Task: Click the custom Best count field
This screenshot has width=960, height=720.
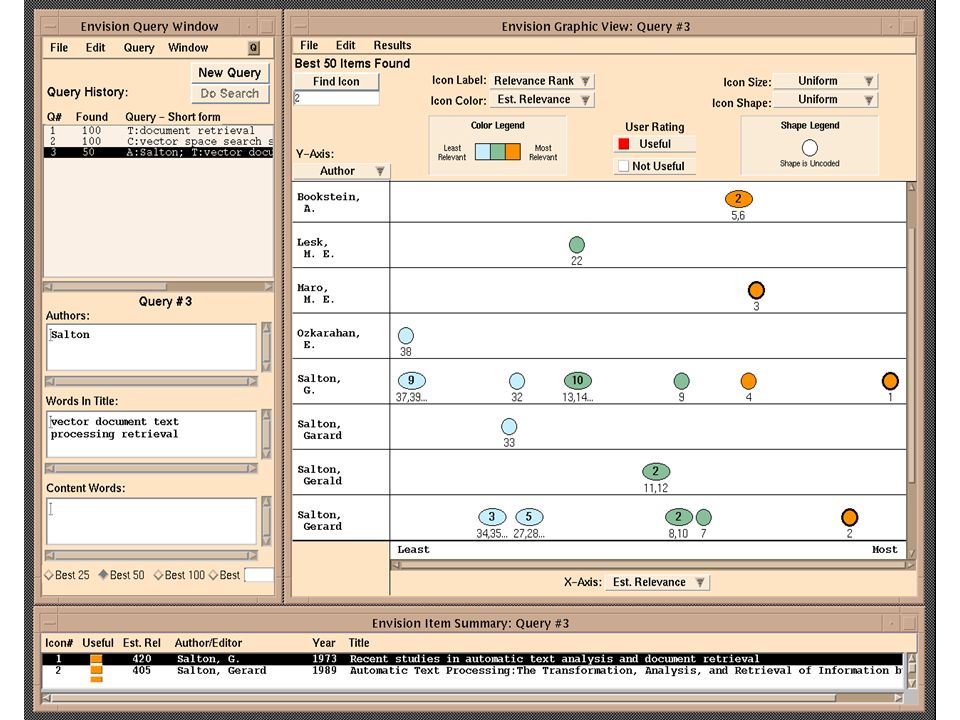Action: (258, 575)
